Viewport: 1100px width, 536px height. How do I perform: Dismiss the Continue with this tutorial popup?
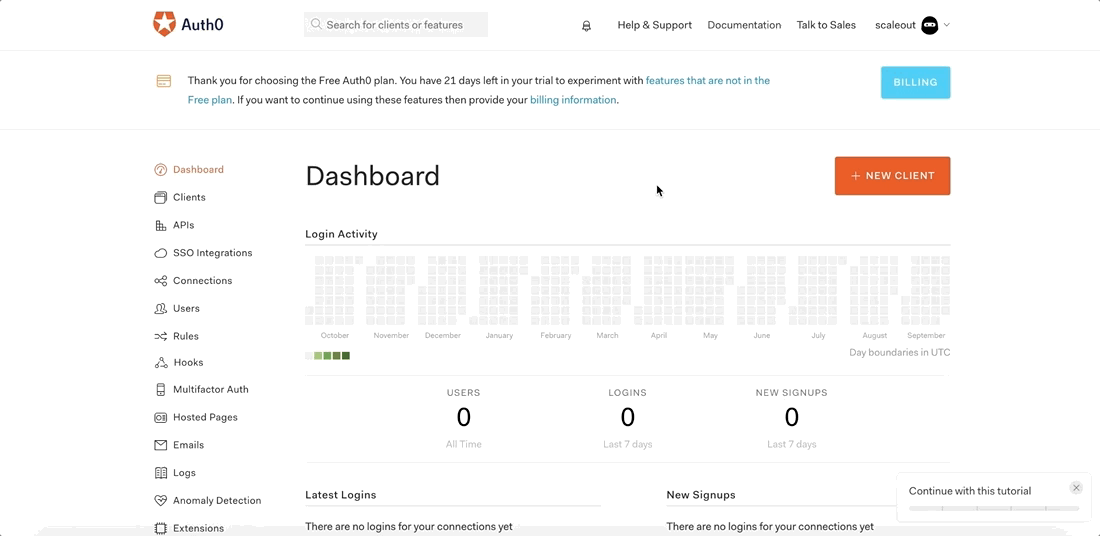pos(1076,488)
